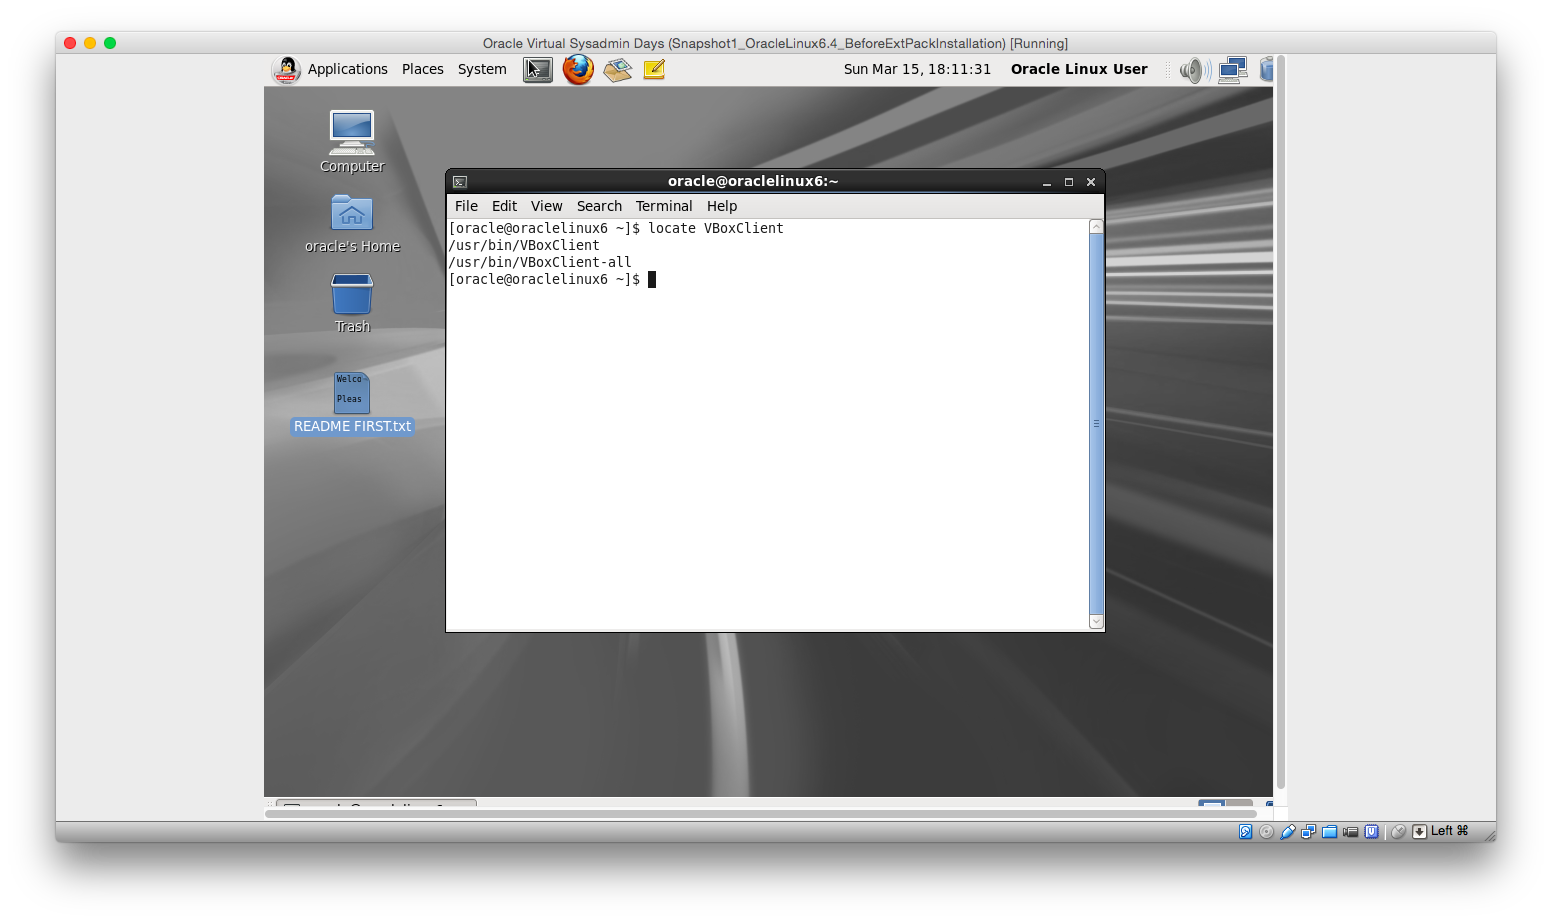Click the /usr/bin/VBoxClient-all output line

tap(540, 262)
